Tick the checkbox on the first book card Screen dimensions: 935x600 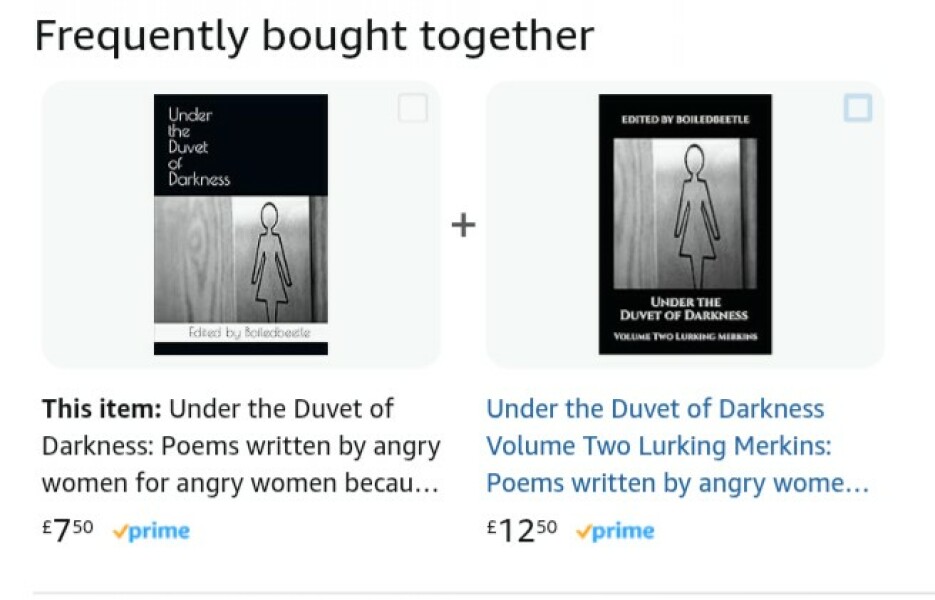pos(412,108)
